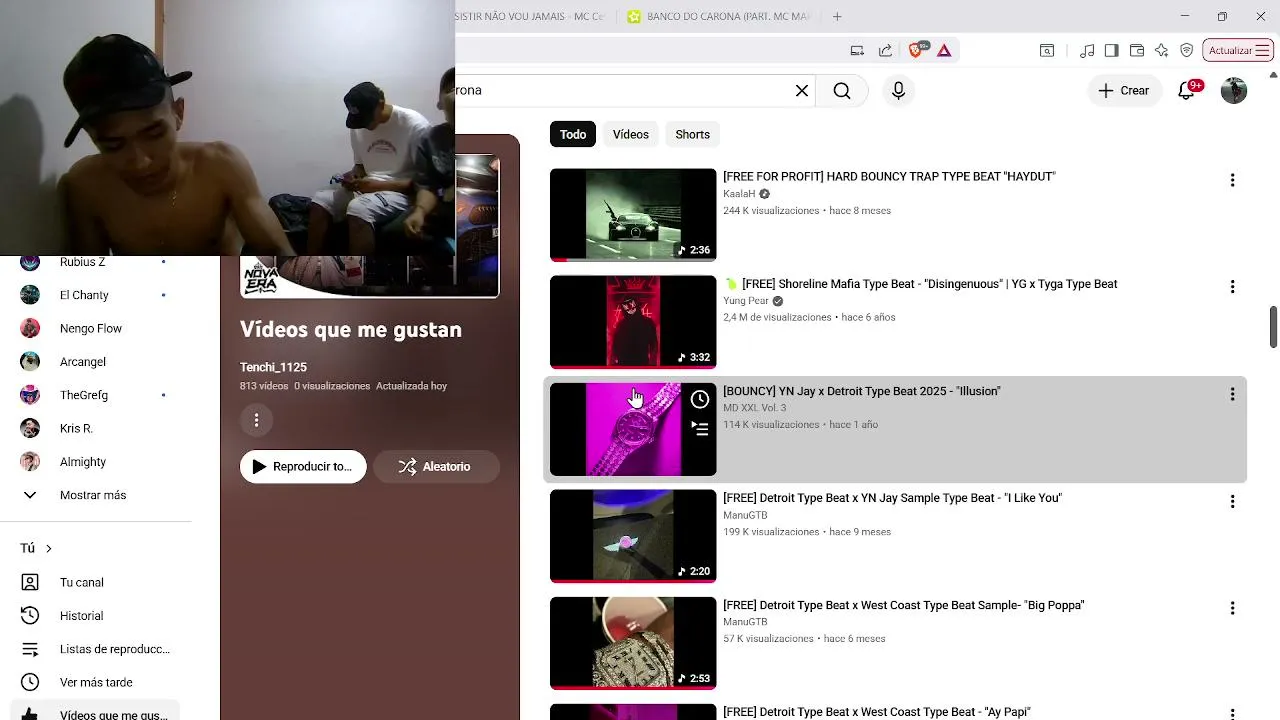This screenshot has width=1280, height=720.
Task: Start voice search with the microphone
Action: coord(898,90)
